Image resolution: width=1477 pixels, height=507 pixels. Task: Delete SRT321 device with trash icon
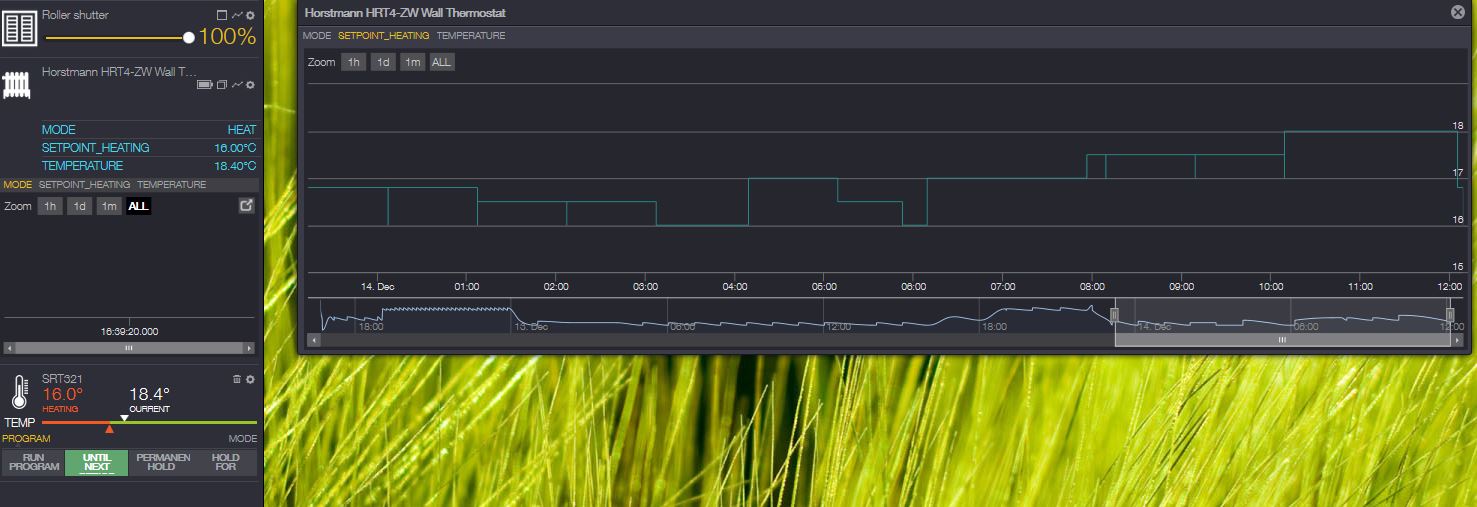point(237,379)
